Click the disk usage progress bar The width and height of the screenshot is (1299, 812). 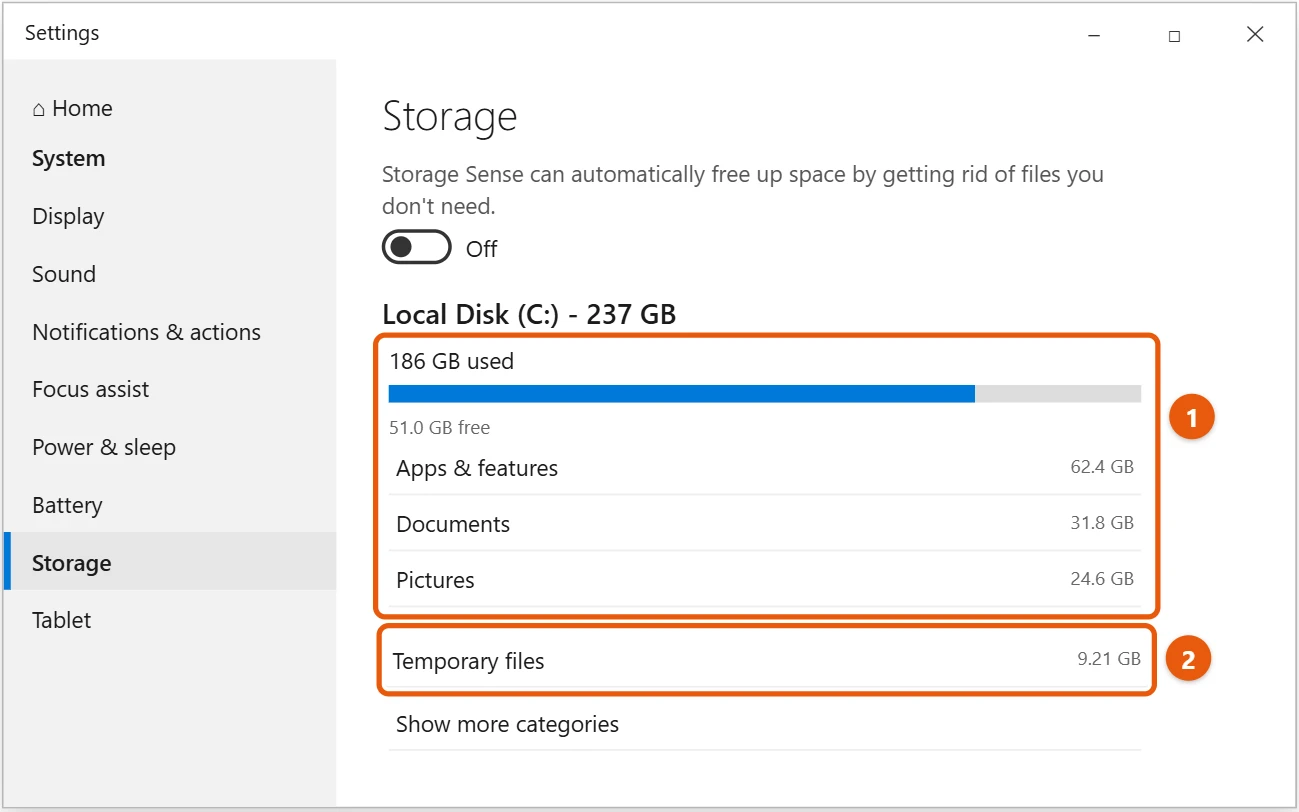point(764,394)
